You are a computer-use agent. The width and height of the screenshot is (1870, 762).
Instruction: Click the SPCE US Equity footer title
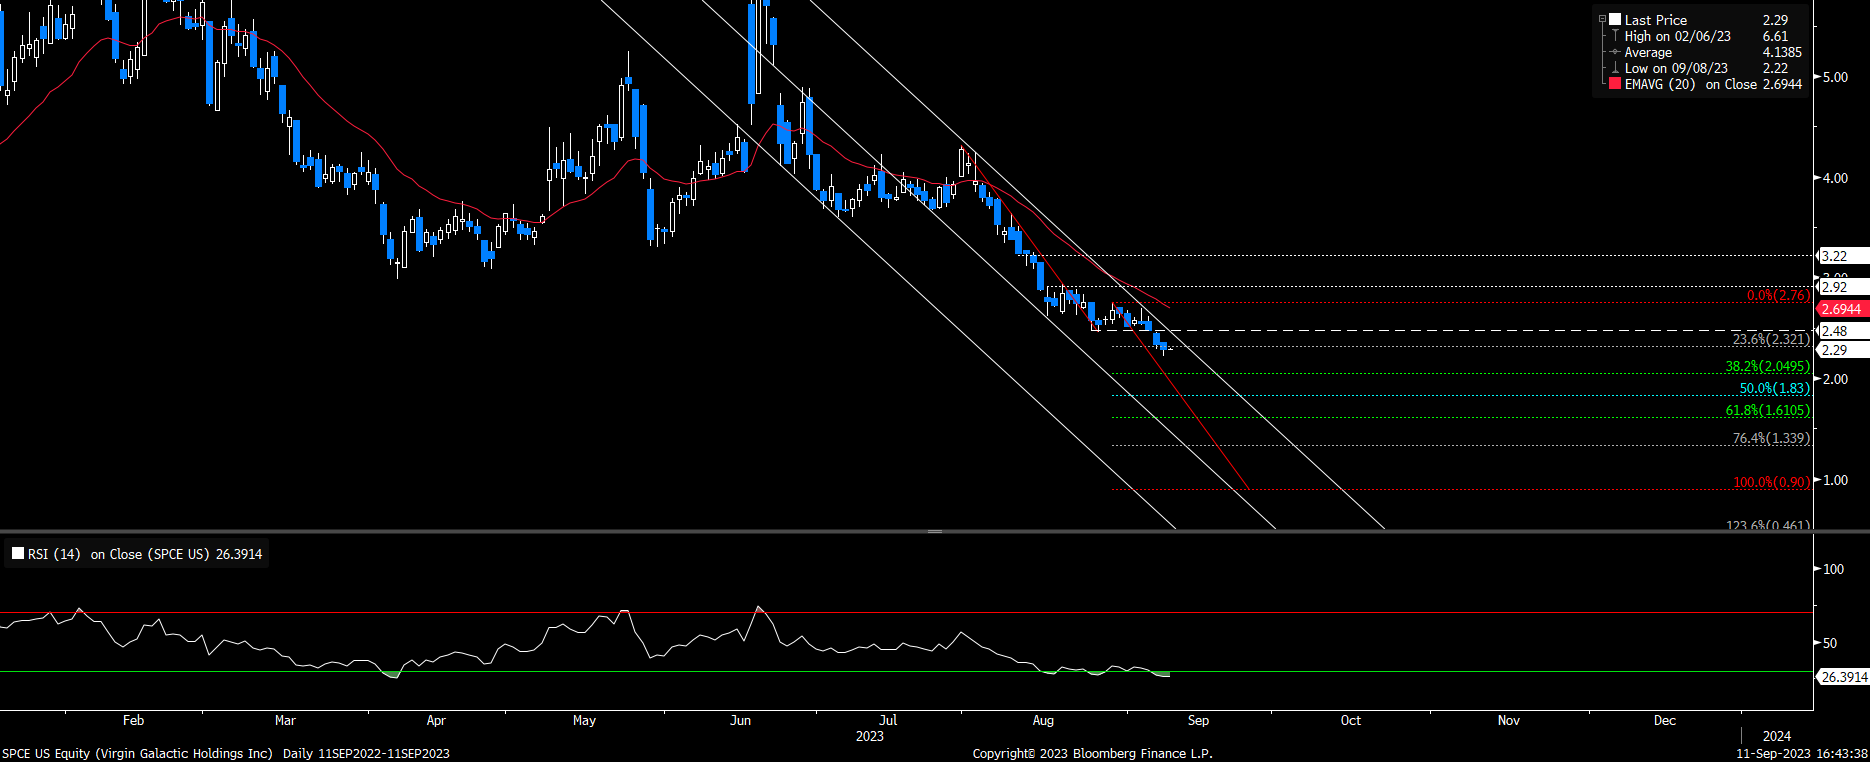point(137,753)
